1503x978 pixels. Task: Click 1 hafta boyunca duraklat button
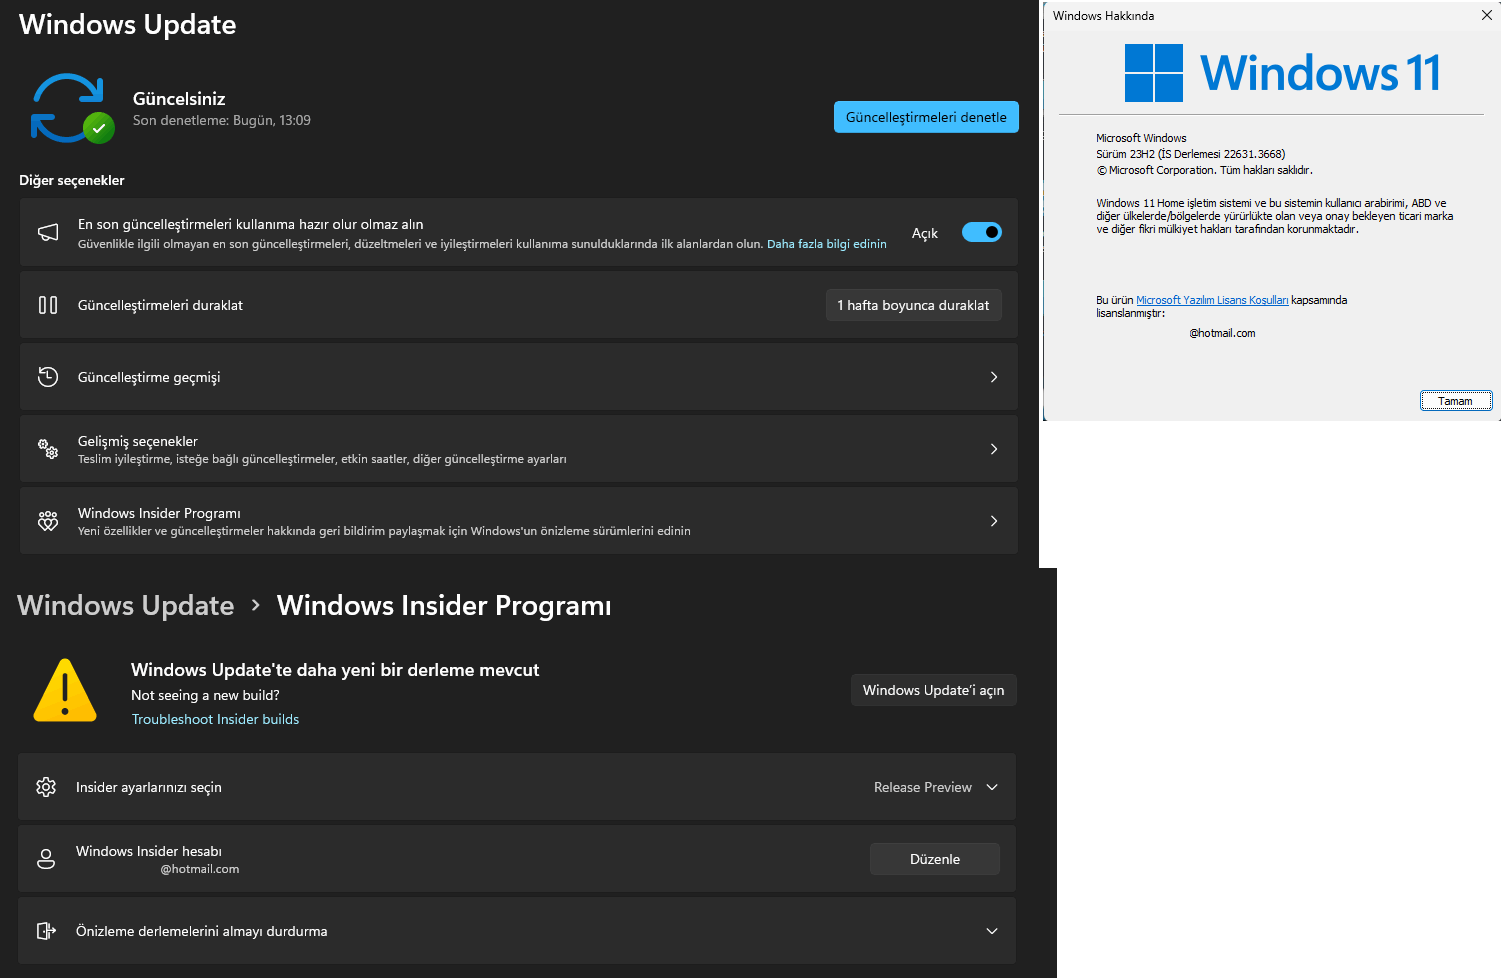click(913, 305)
